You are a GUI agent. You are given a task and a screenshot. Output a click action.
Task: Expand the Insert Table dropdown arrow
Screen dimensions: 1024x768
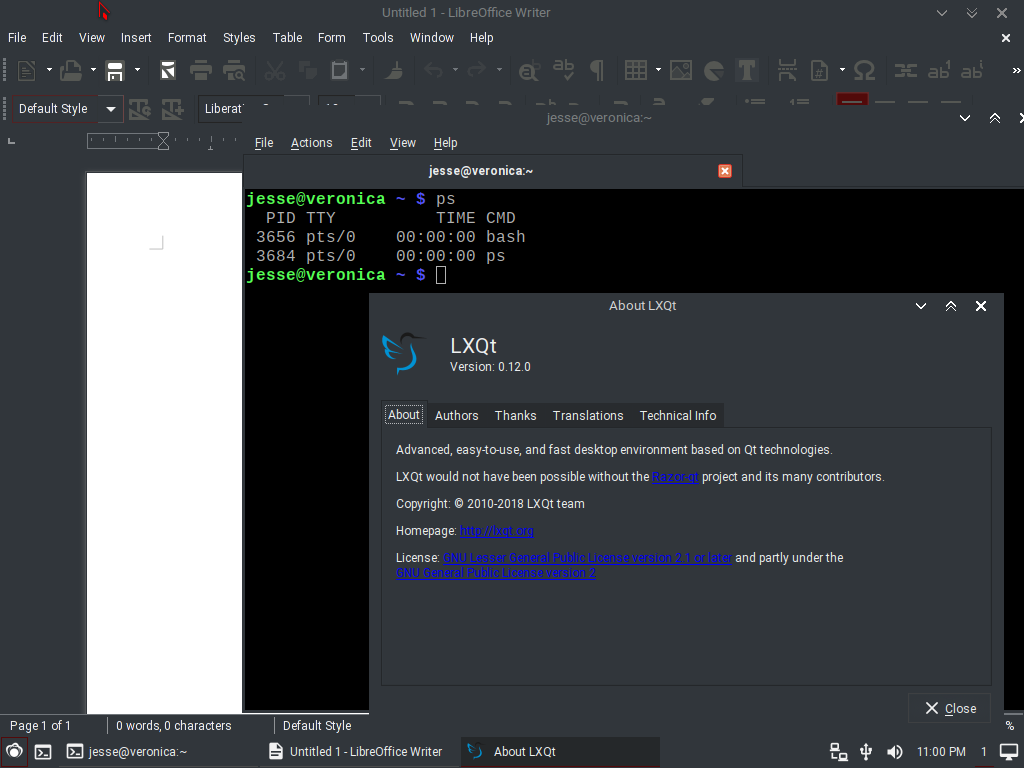[658, 70]
